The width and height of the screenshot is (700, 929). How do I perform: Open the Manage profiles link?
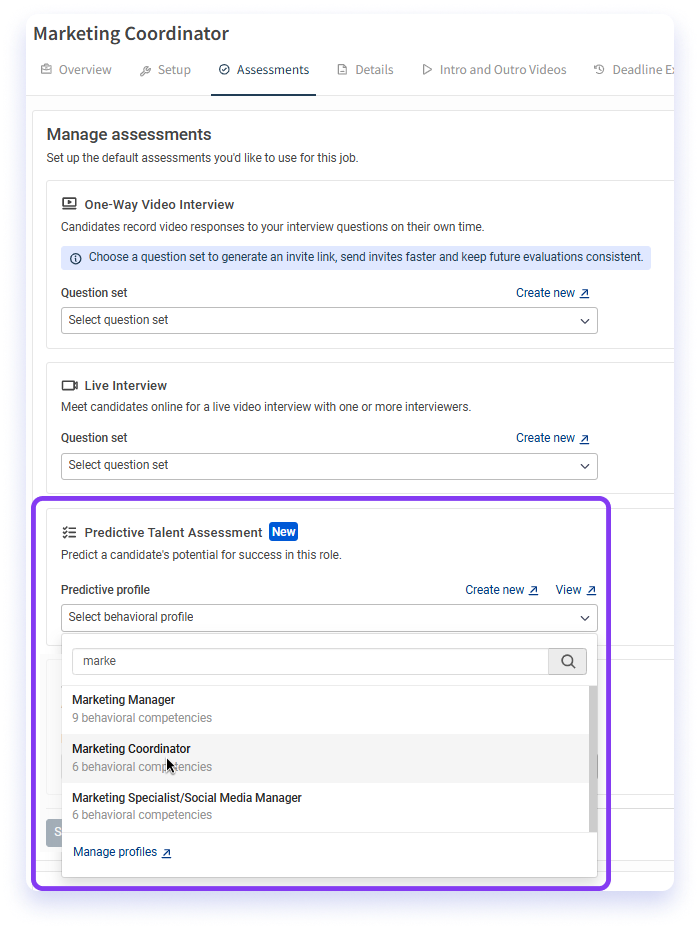click(x=122, y=852)
